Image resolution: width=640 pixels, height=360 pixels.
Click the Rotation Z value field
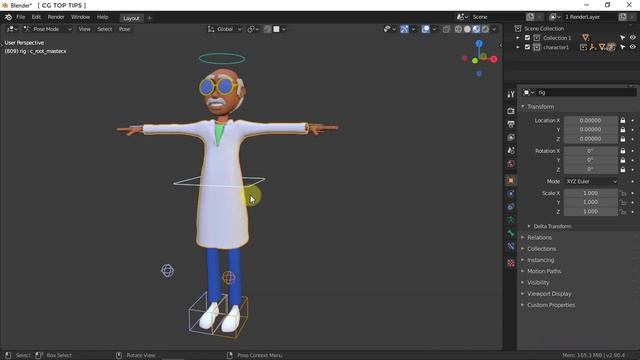pyautogui.click(x=591, y=169)
